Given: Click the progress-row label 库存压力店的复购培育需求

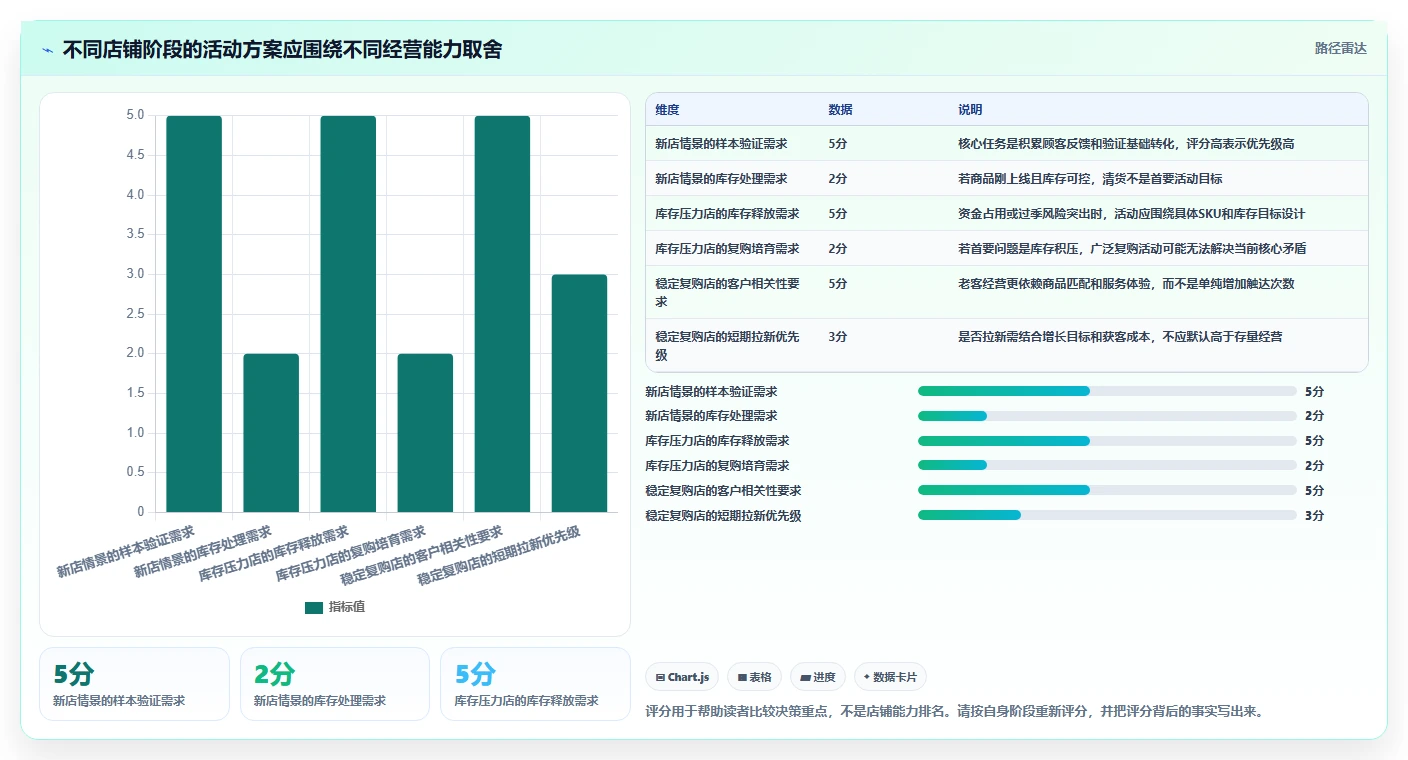Looking at the screenshot, I should coord(717,466).
